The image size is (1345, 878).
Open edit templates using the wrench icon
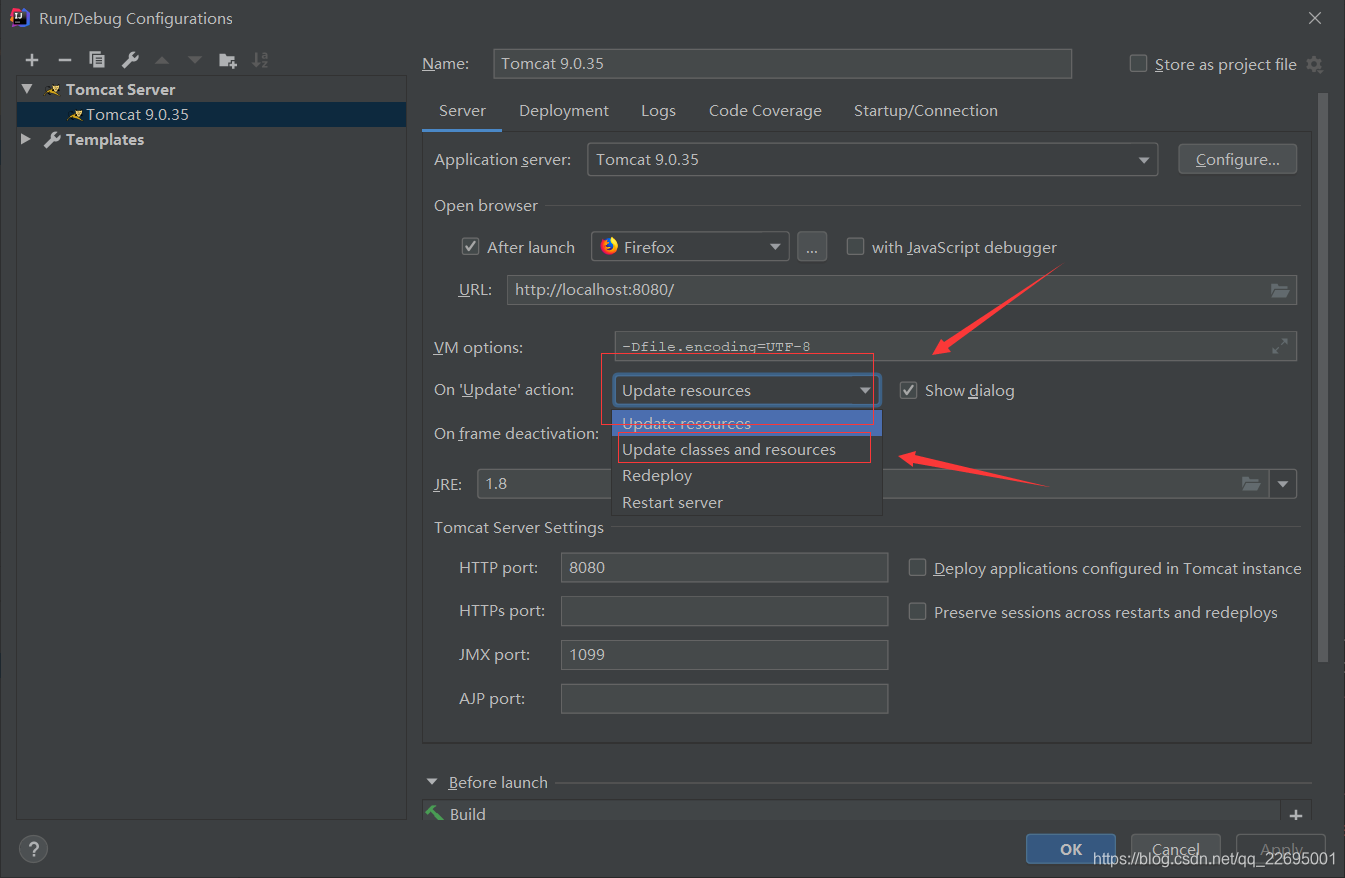pyautogui.click(x=130, y=60)
